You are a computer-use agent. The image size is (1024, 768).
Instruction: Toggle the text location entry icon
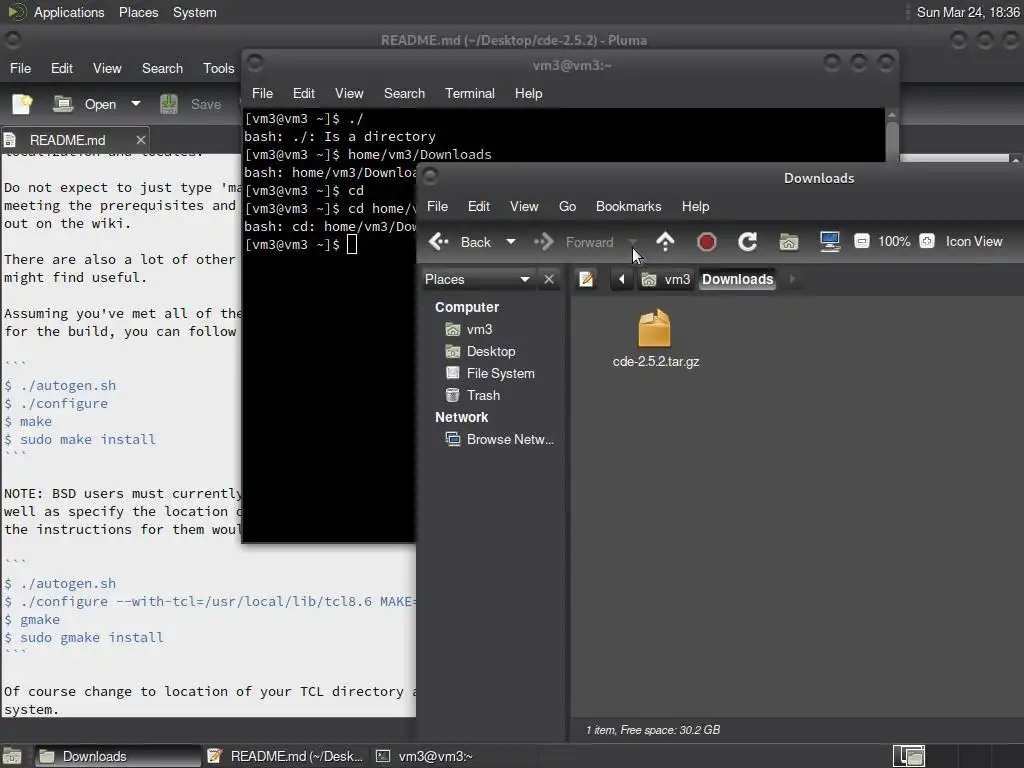pyautogui.click(x=586, y=280)
